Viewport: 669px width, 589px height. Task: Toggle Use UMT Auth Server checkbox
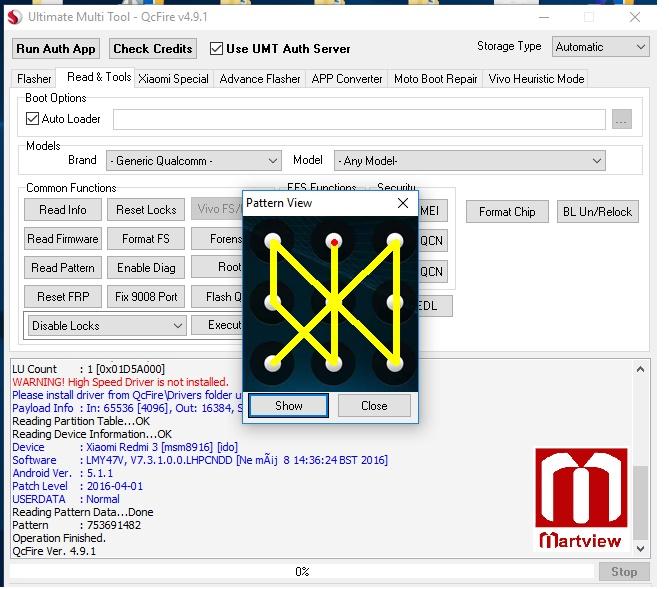point(216,49)
